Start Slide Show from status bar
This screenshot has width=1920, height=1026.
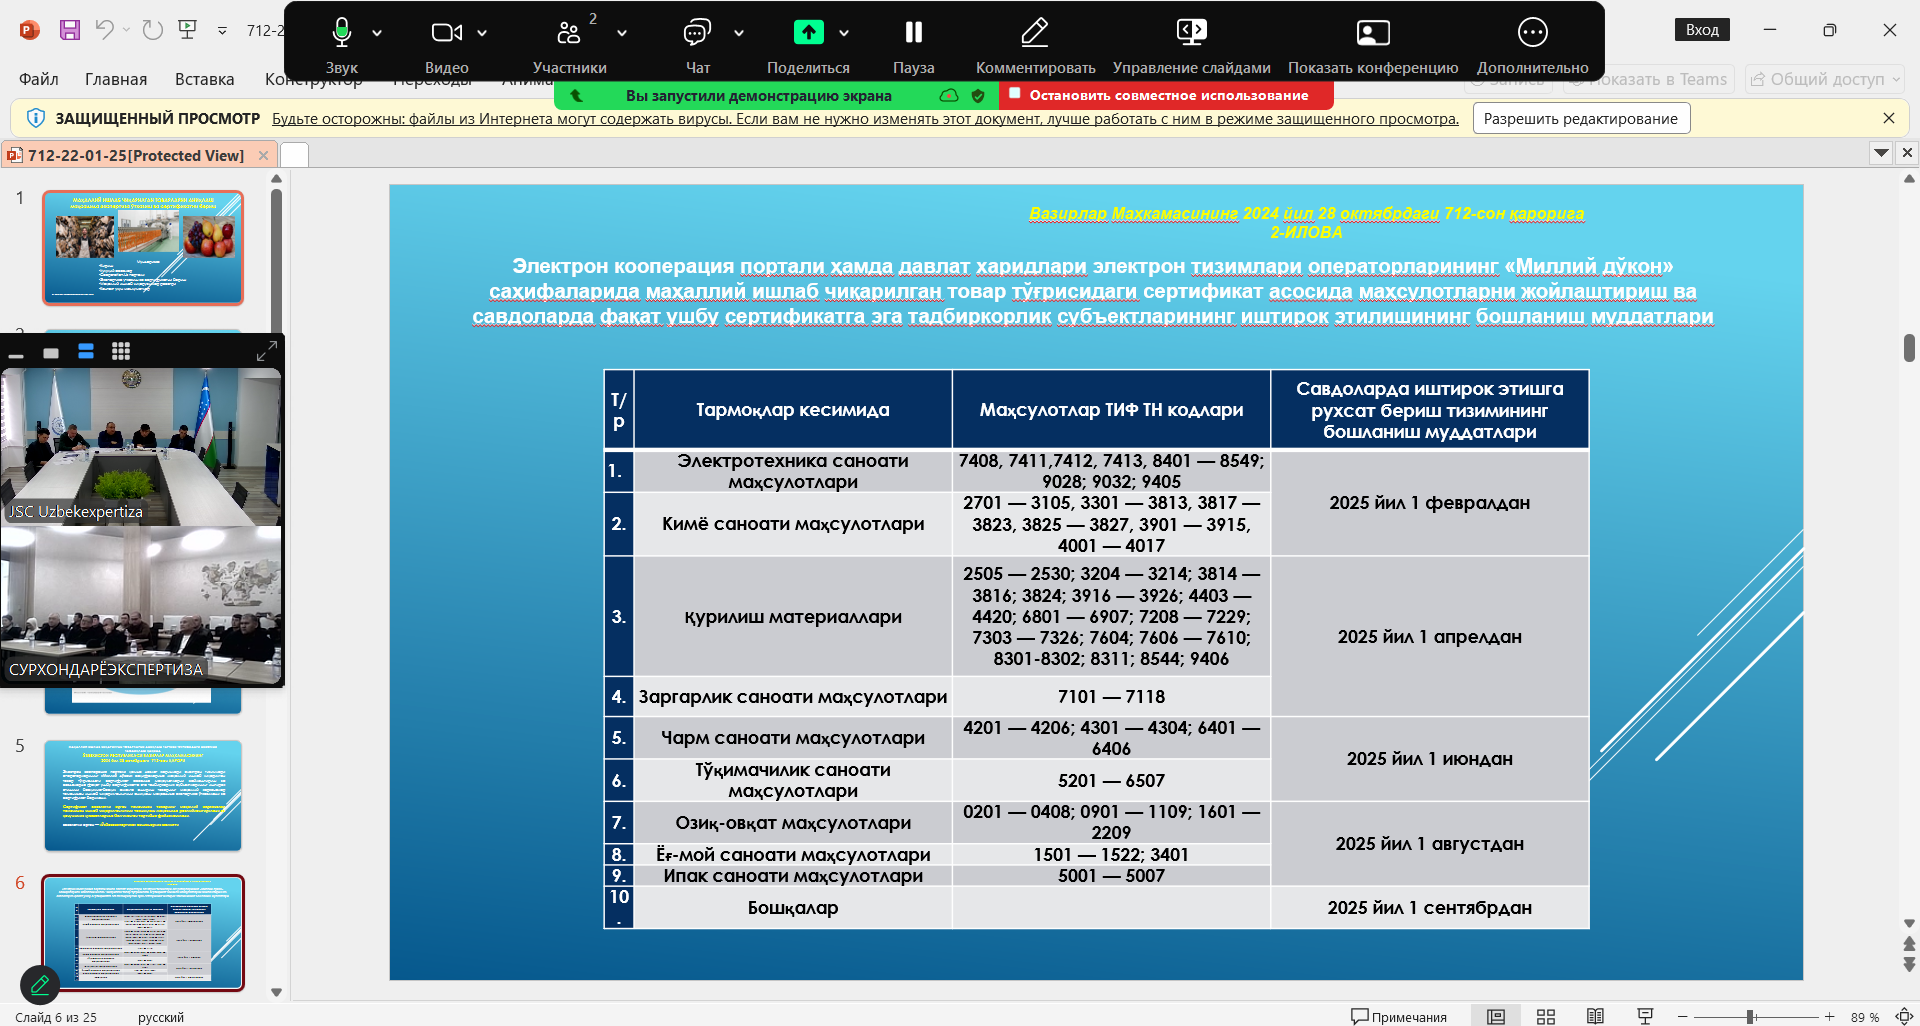[1645, 1016]
